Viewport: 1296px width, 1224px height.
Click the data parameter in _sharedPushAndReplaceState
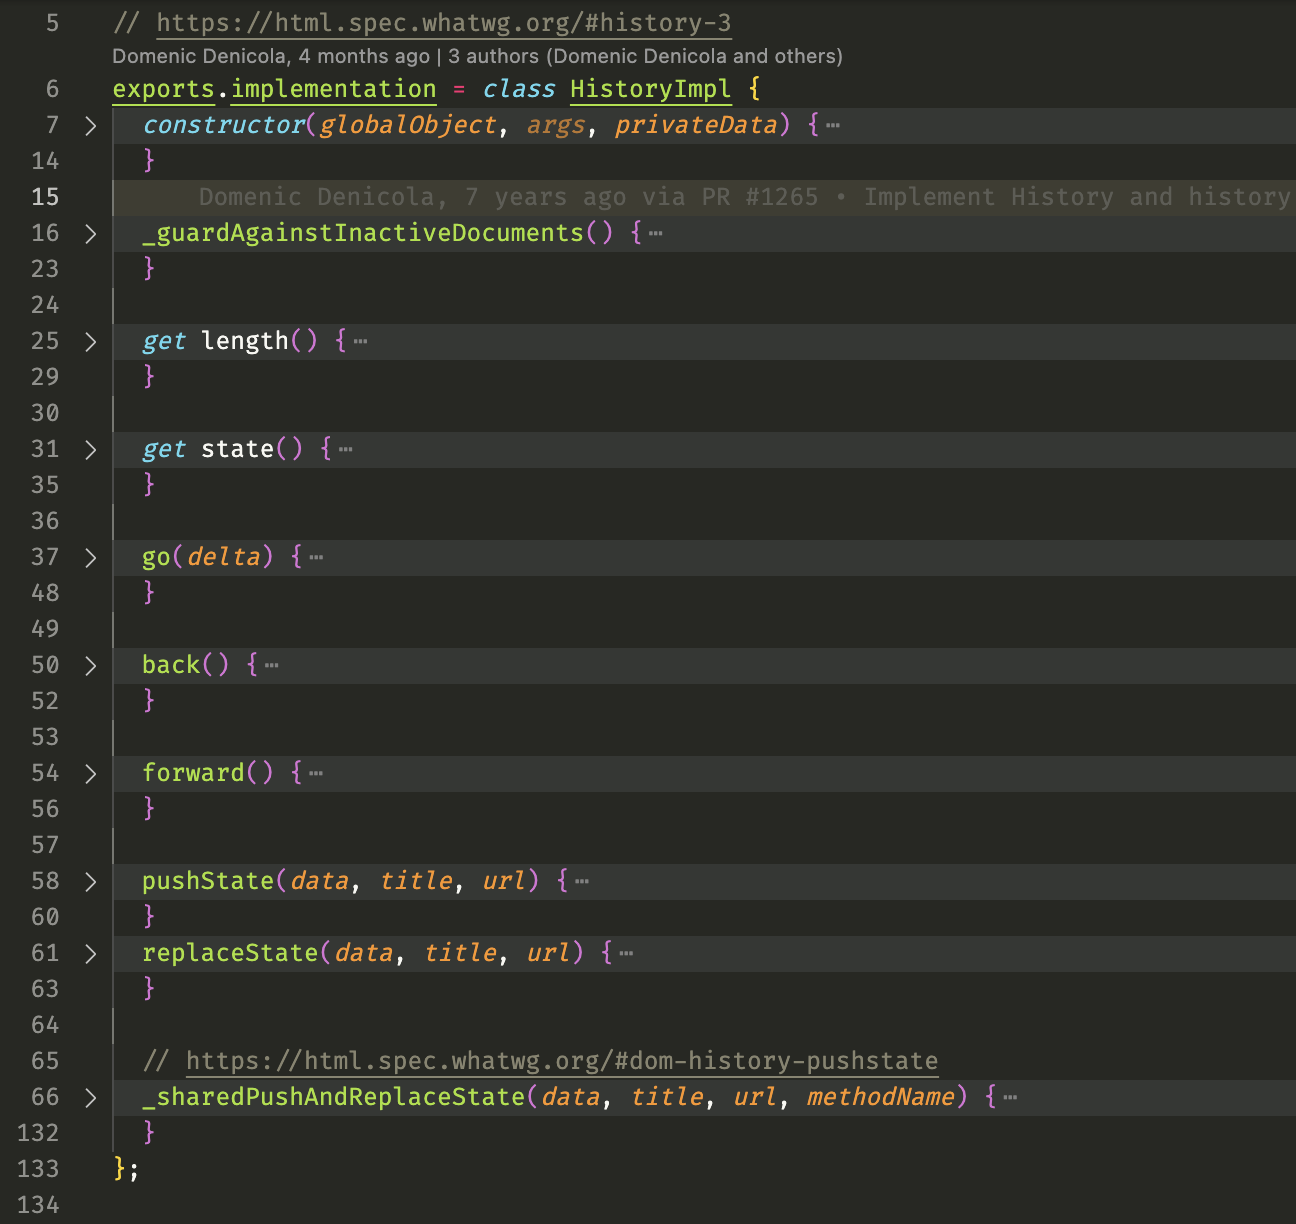pos(570,1097)
